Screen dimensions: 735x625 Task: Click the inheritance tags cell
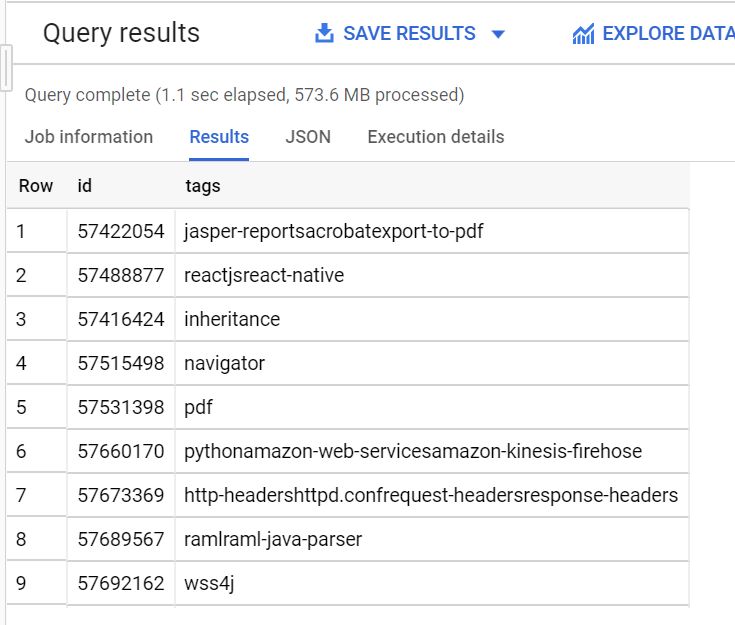coord(432,319)
